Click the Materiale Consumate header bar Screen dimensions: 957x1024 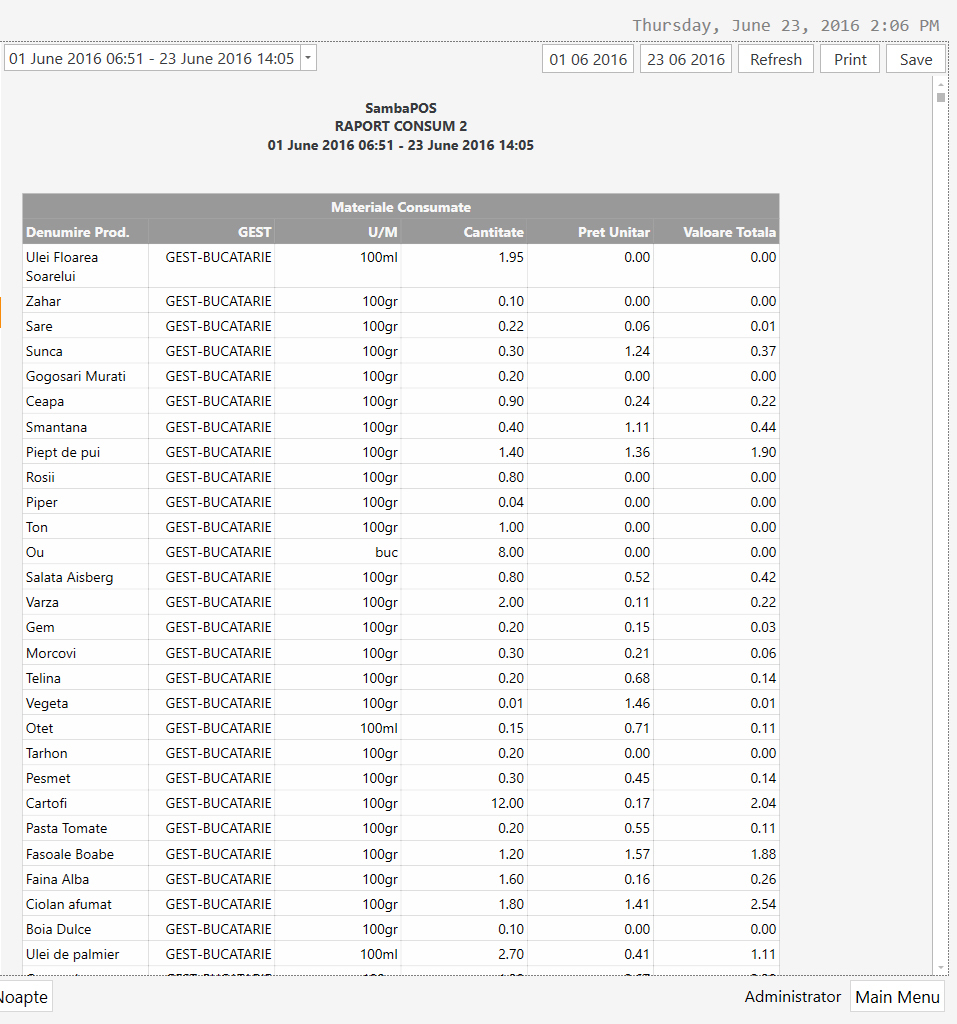tap(400, 207)
